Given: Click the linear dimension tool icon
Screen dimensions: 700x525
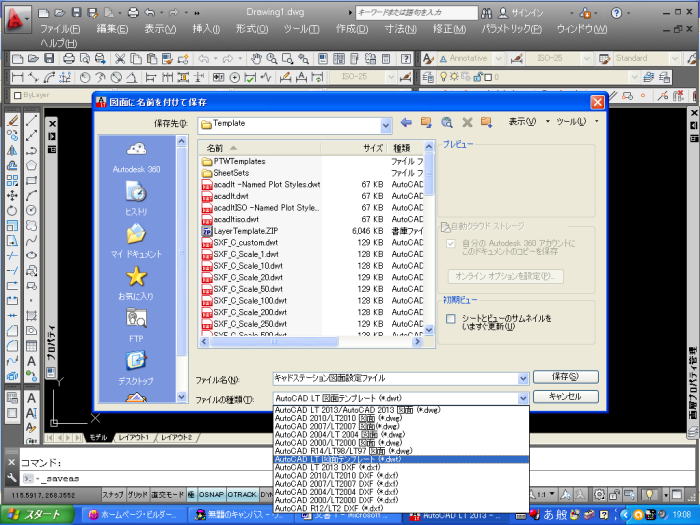Looking at the screenshot, I should click(17, 78).
